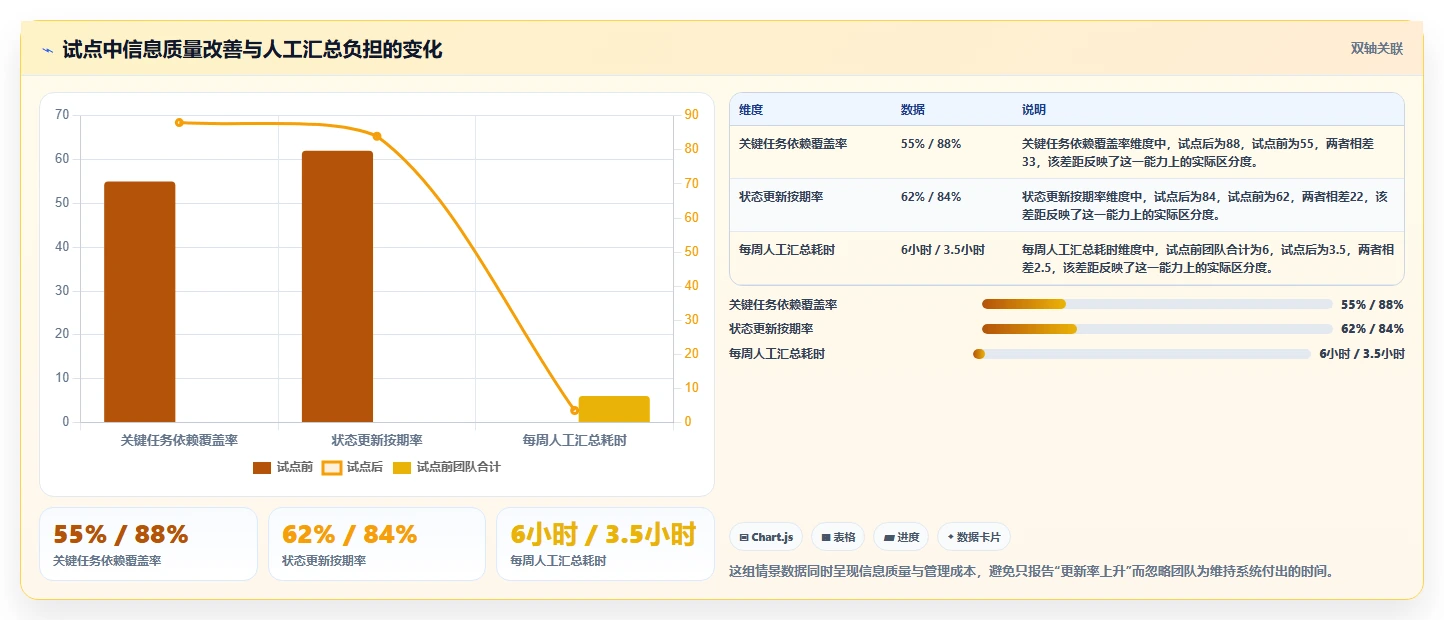
Task: Click the 维度 table column header
Action: pyautogui.click(x=751, y=110)
